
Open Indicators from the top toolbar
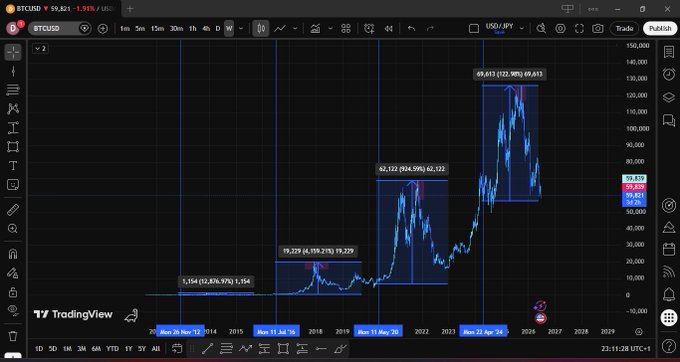point(315,29)
